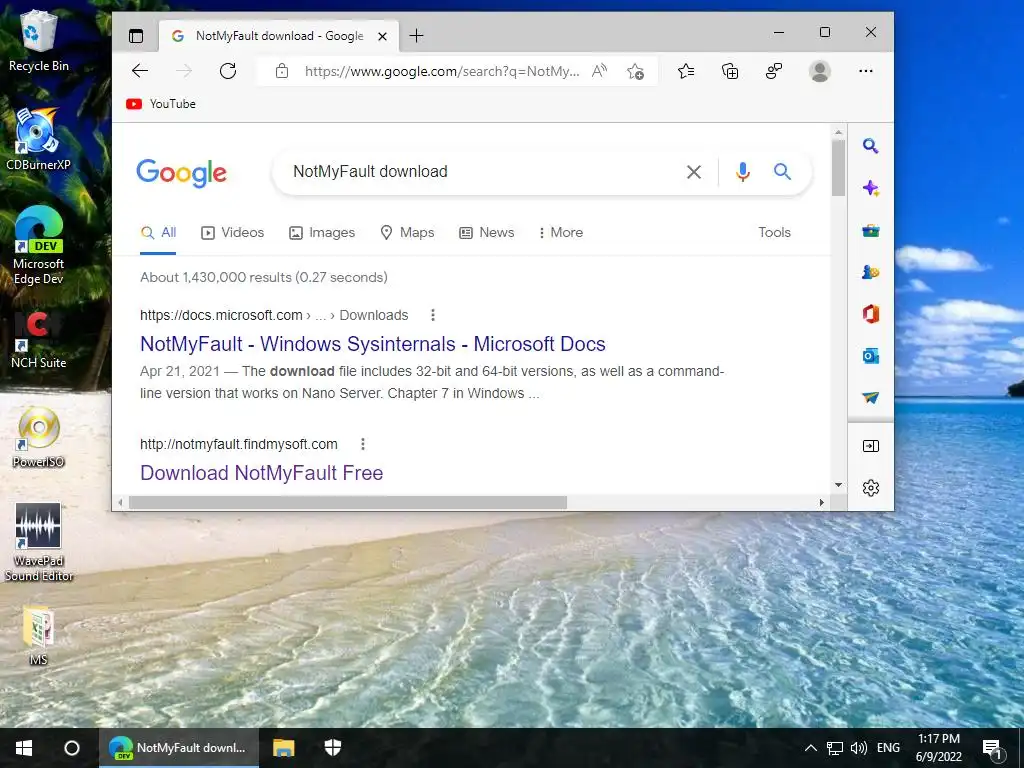This screenshot has width=1024, height=768.
Task: Toggle Read aloud in the address bar
Action: click(x=599, y=71)
